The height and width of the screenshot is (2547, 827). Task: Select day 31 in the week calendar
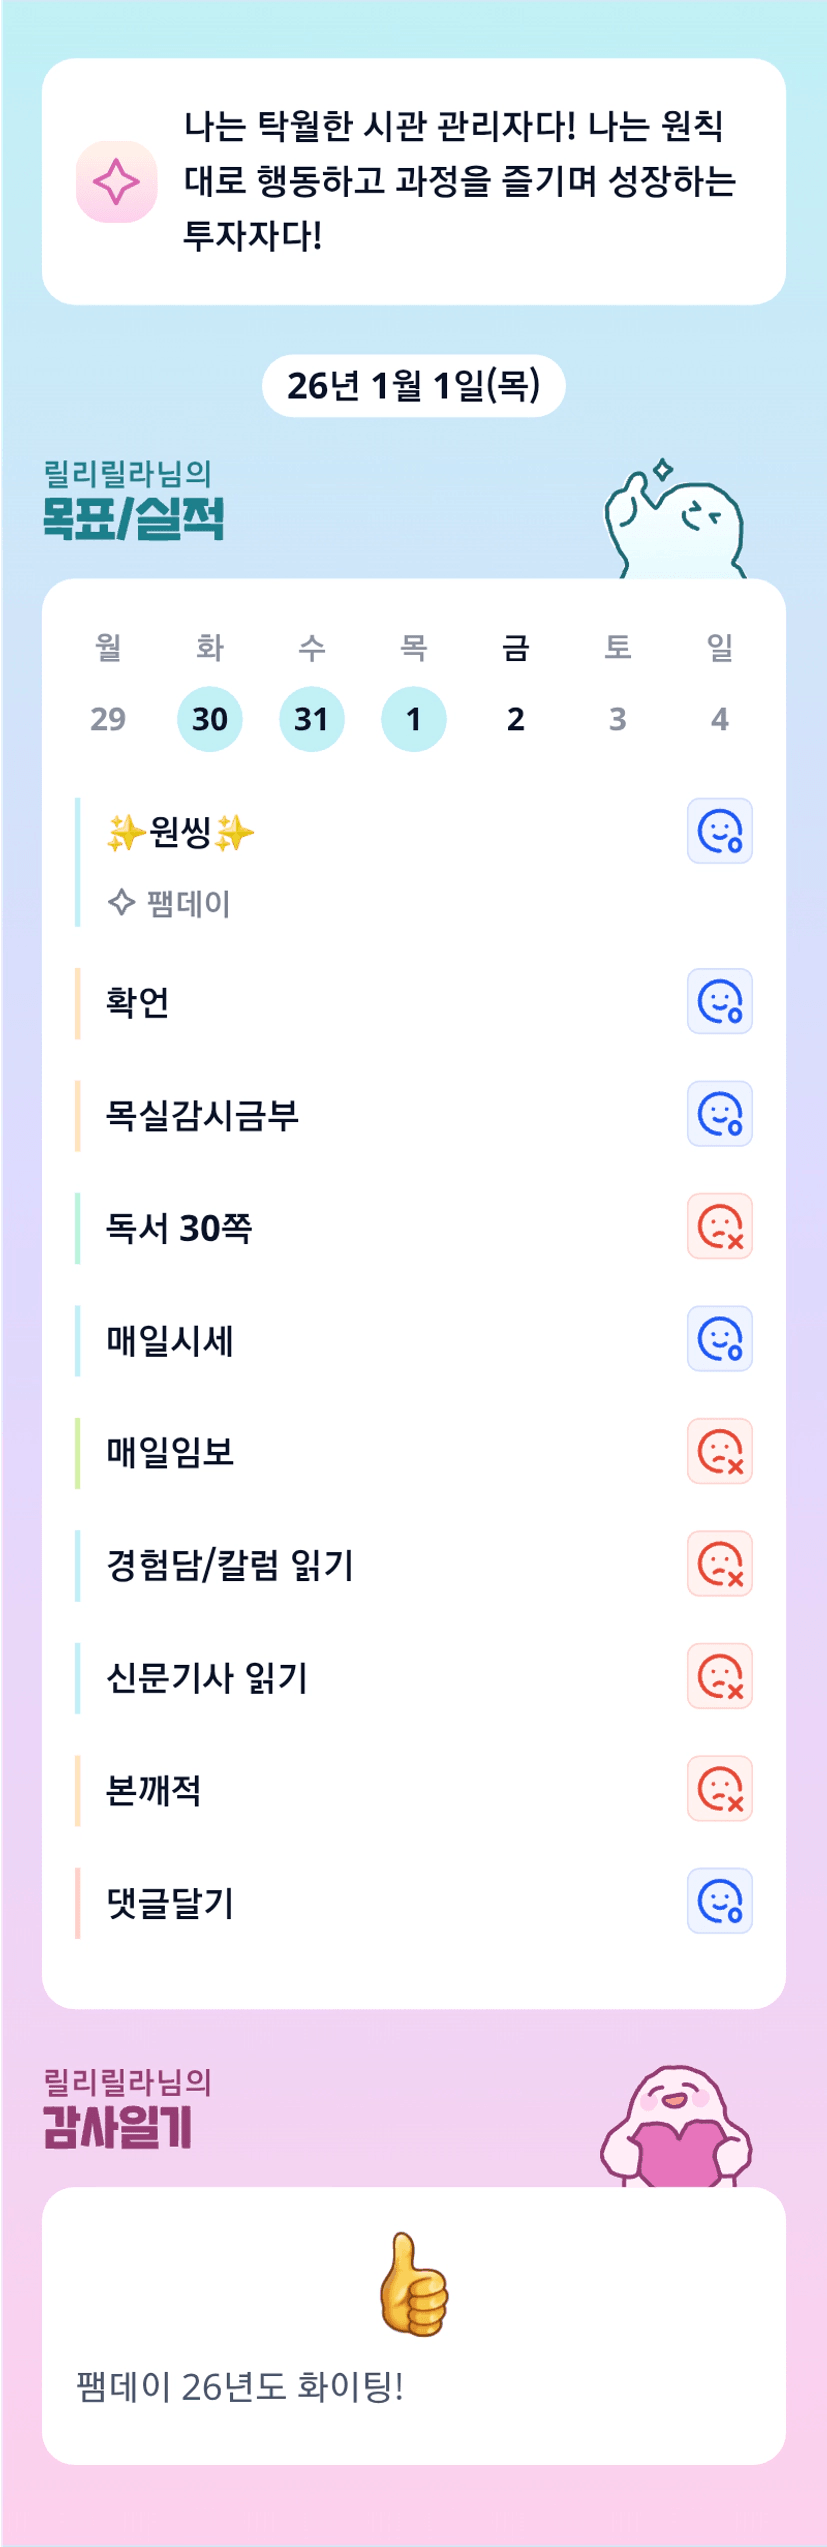tap(312, 719)
